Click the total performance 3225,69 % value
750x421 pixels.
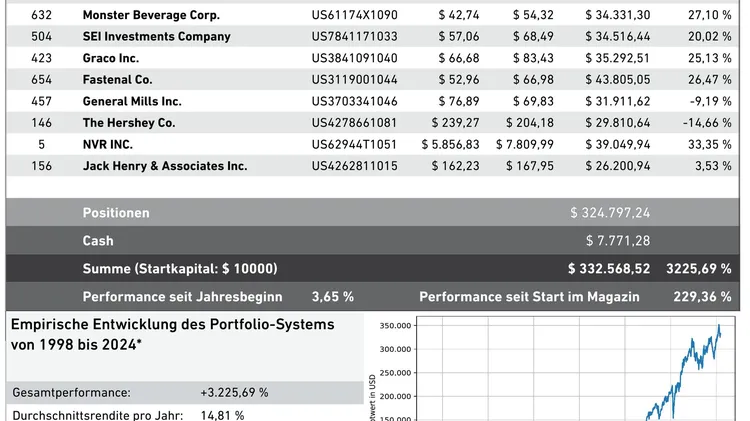click(x=699, y=269)
